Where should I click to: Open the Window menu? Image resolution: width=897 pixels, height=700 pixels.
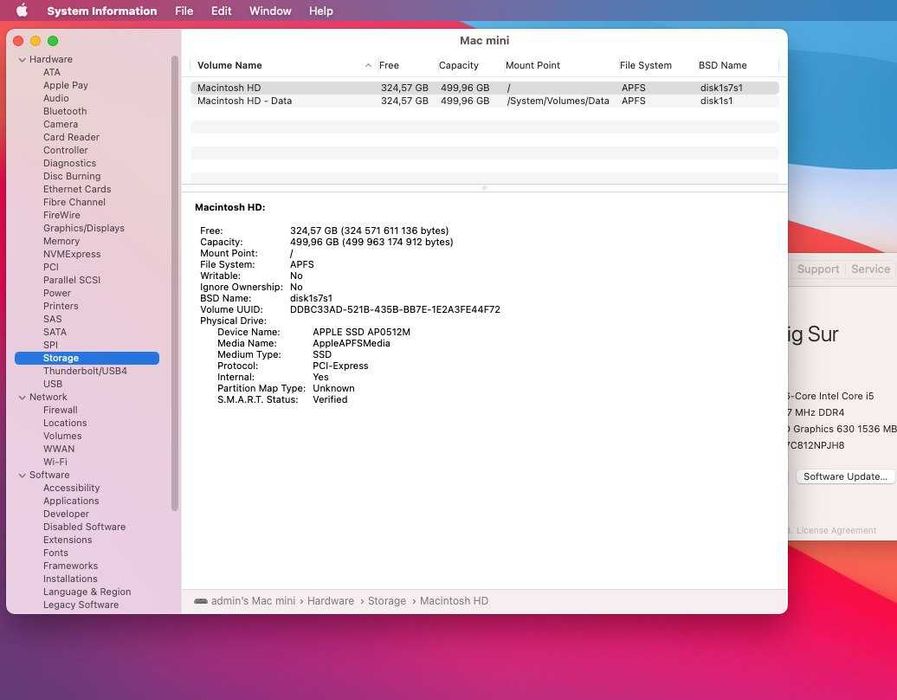coord(270,11)
